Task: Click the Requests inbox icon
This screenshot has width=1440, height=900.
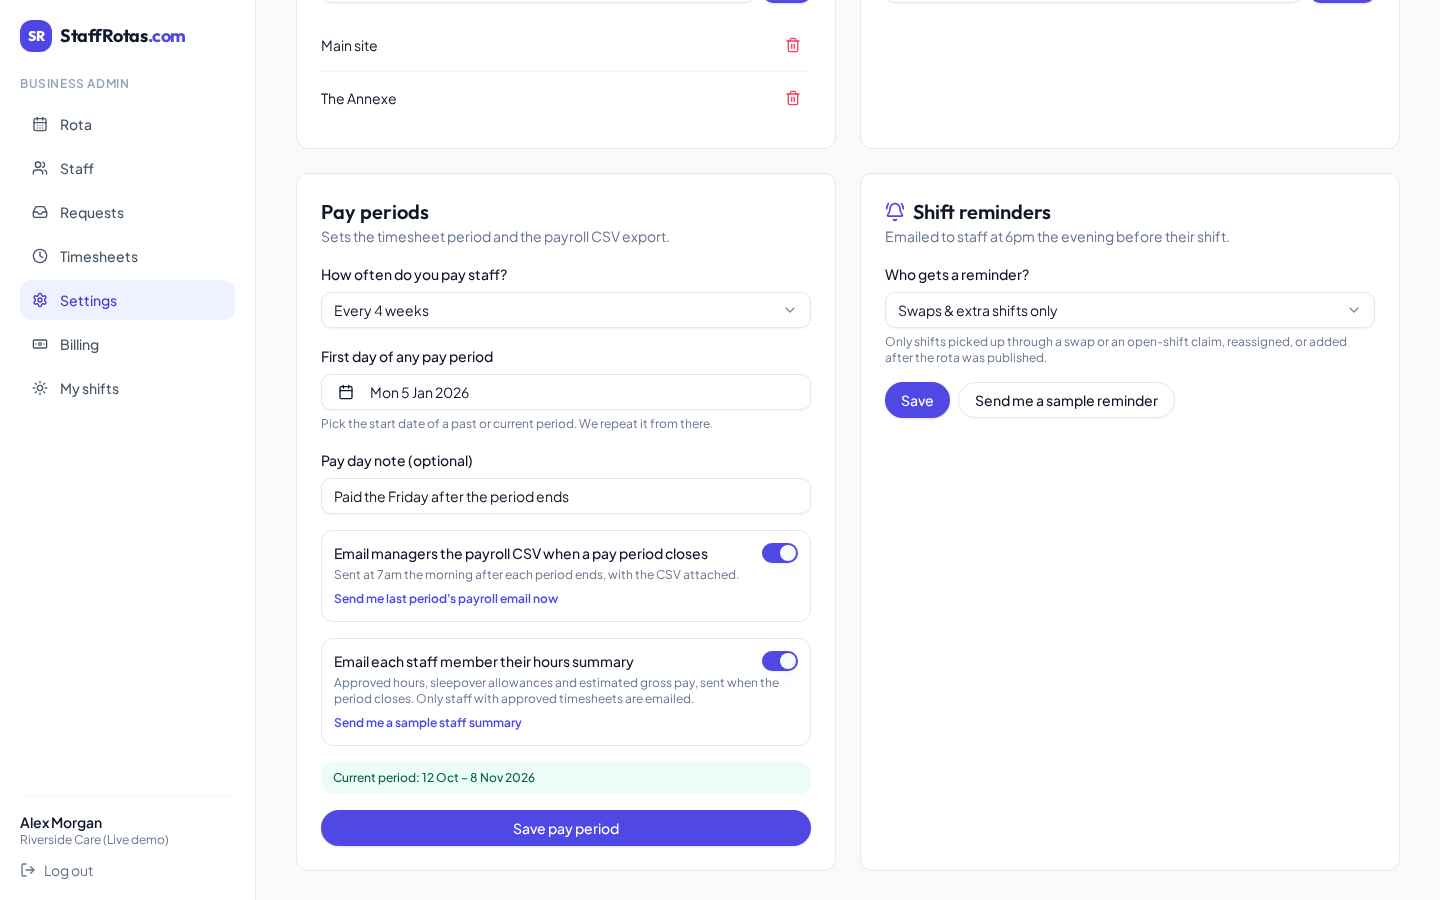Action: click(x=40, y=212)
